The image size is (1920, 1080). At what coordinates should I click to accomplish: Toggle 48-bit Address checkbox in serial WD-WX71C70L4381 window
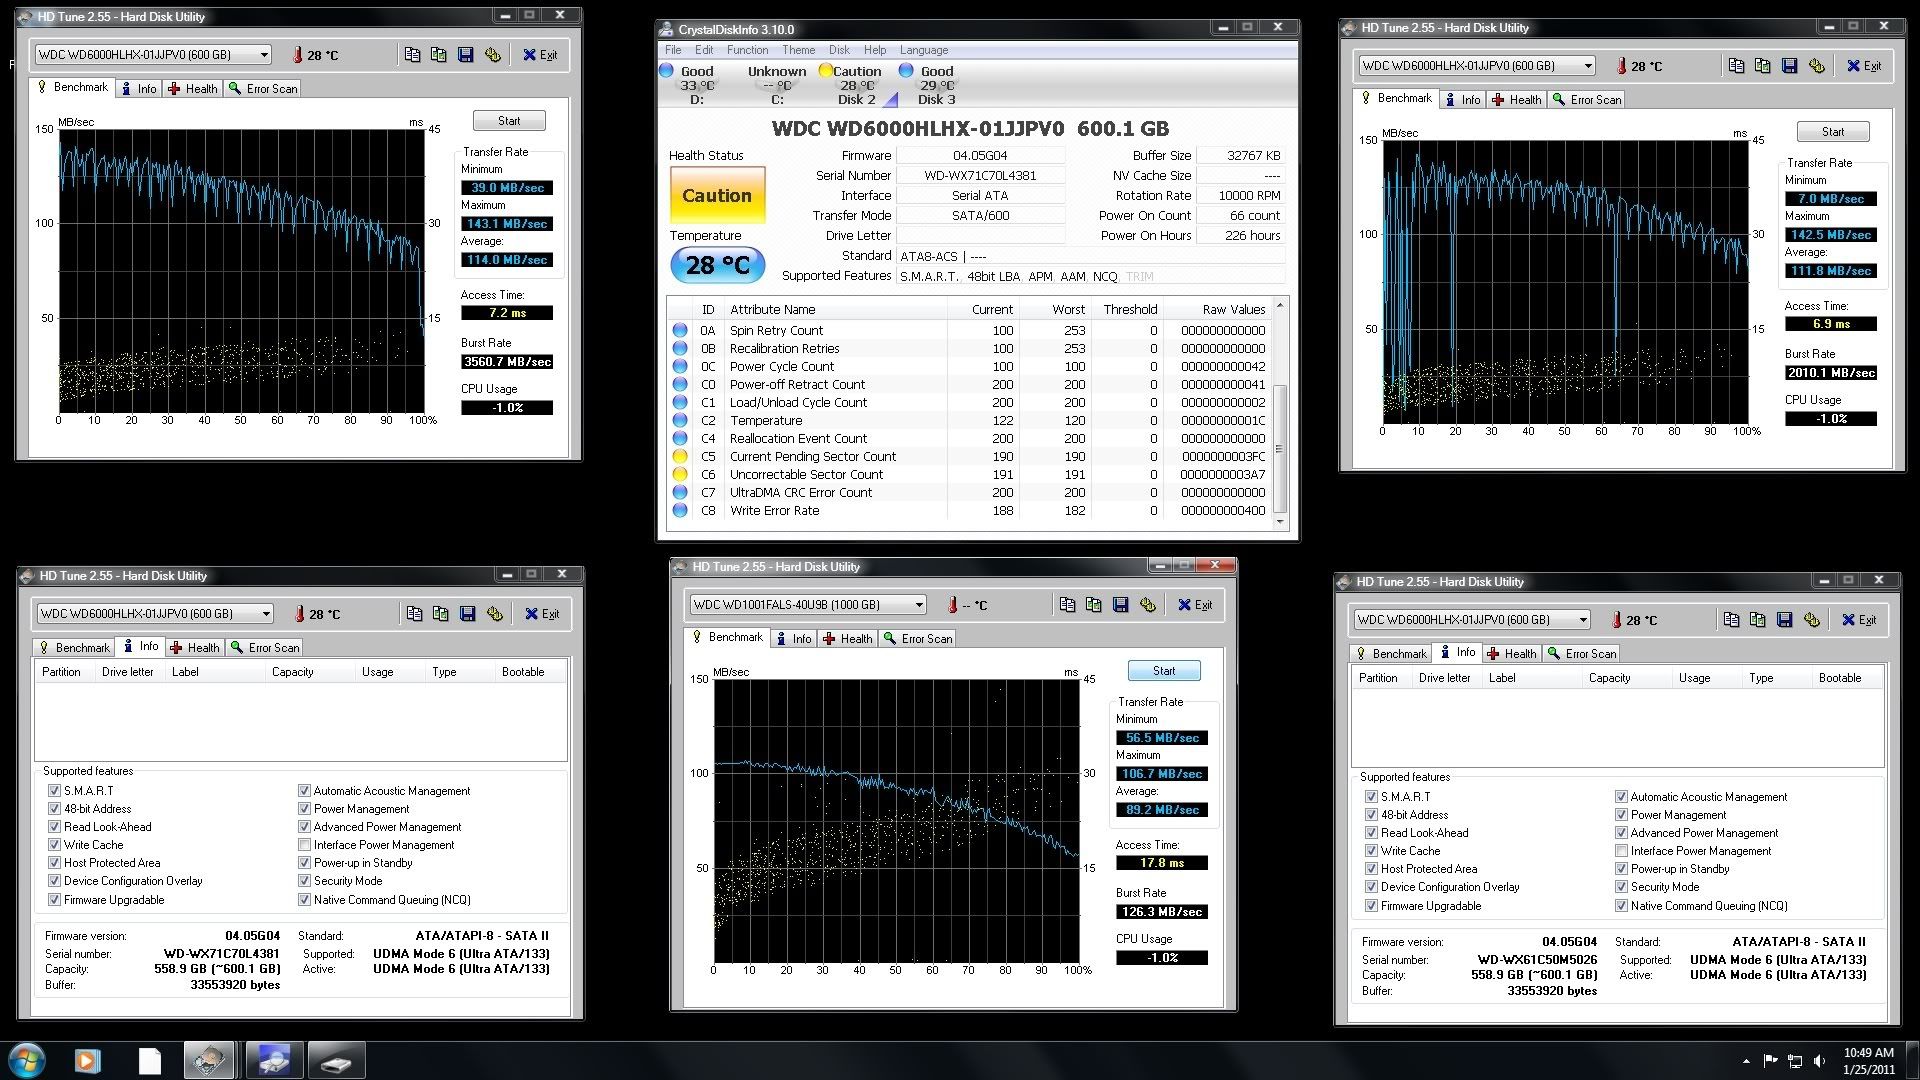(55, 809)
